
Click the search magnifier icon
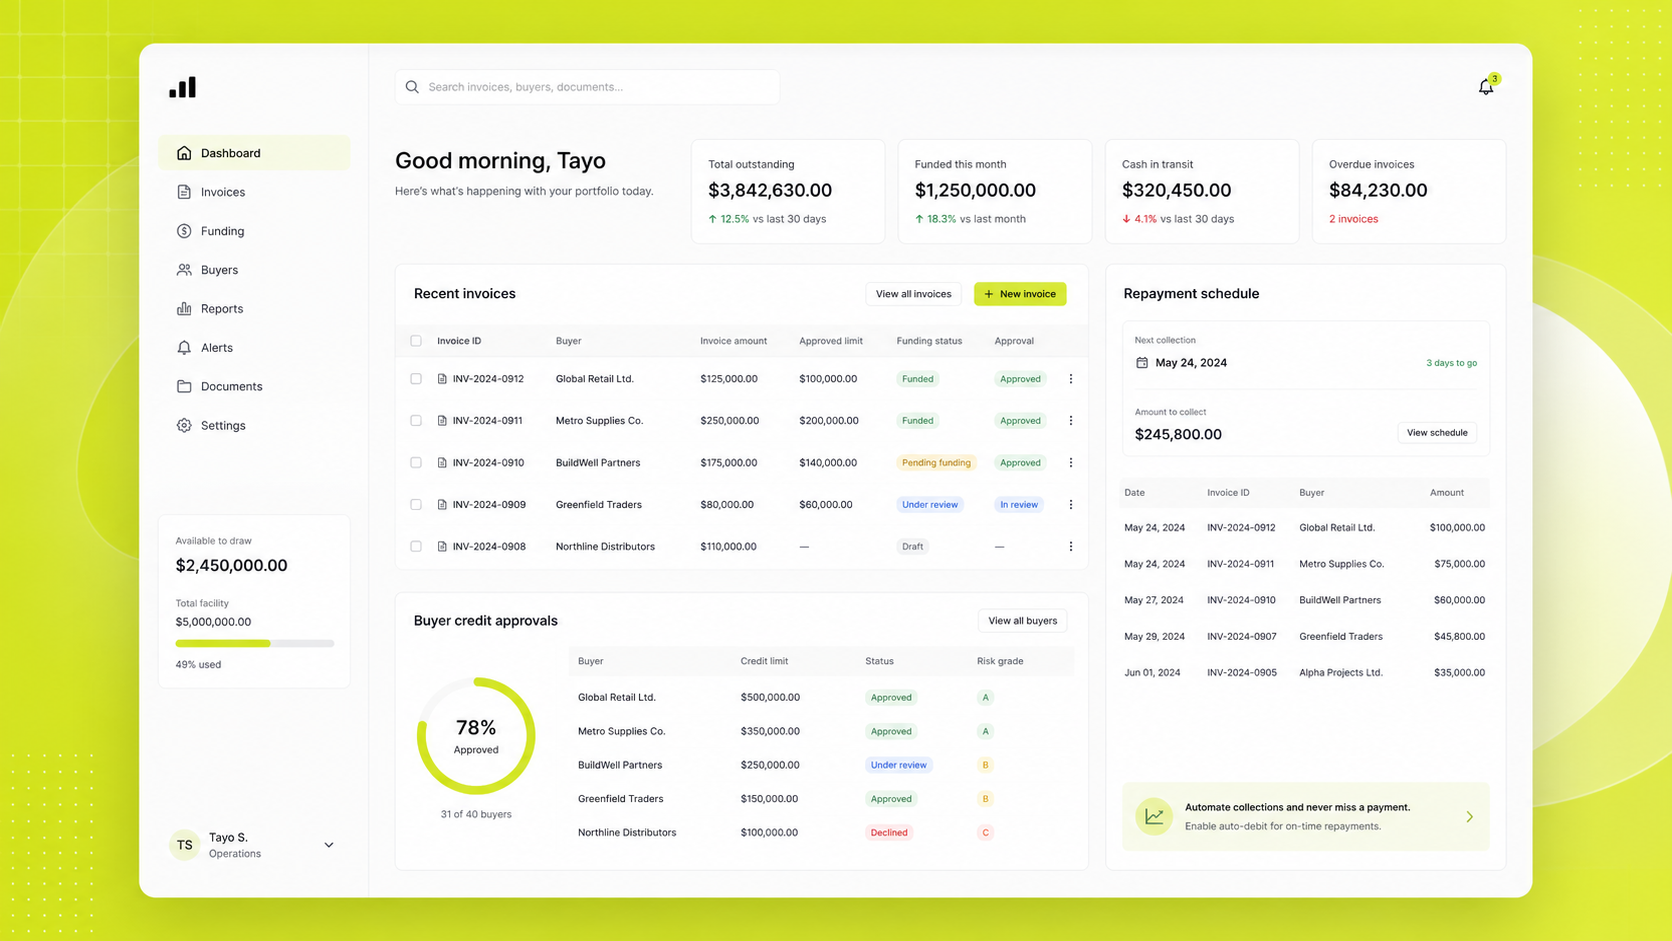[412, 87]
